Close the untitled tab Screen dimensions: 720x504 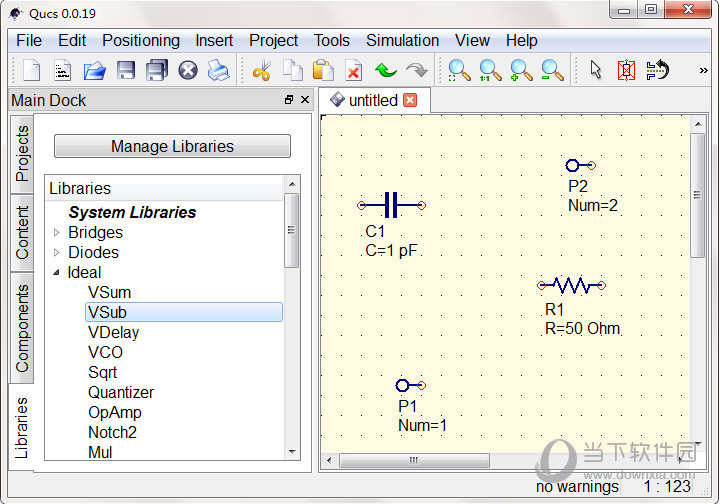pos(410,100)
